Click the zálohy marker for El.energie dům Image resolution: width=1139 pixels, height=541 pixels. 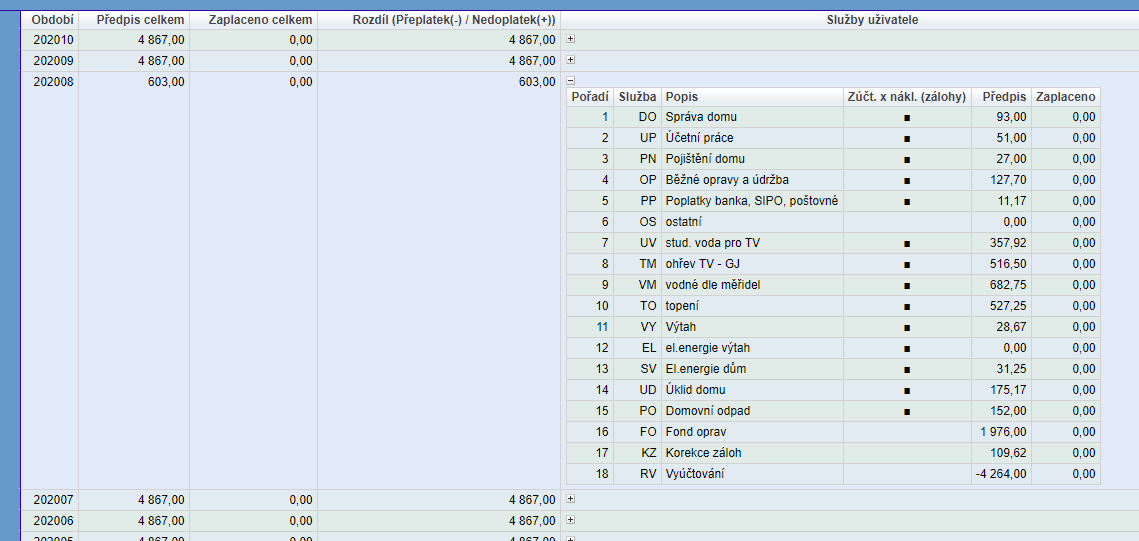(x=907, y=370)
